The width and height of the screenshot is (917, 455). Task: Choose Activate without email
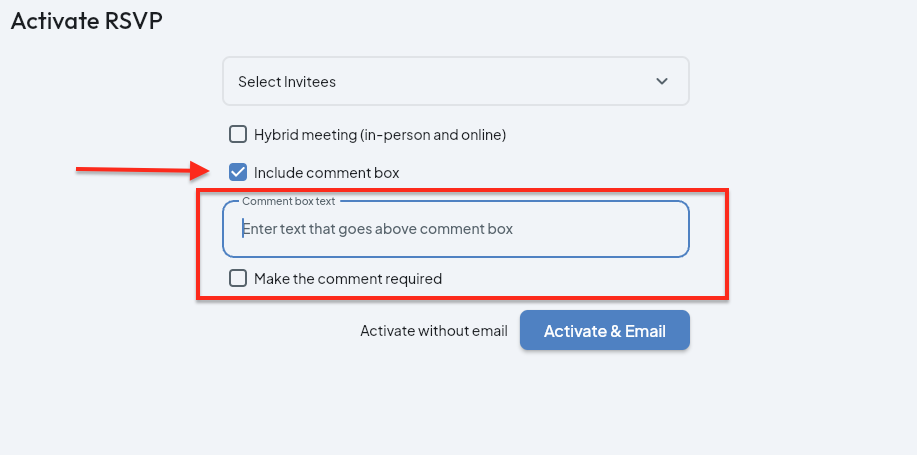tap(434, 331)
